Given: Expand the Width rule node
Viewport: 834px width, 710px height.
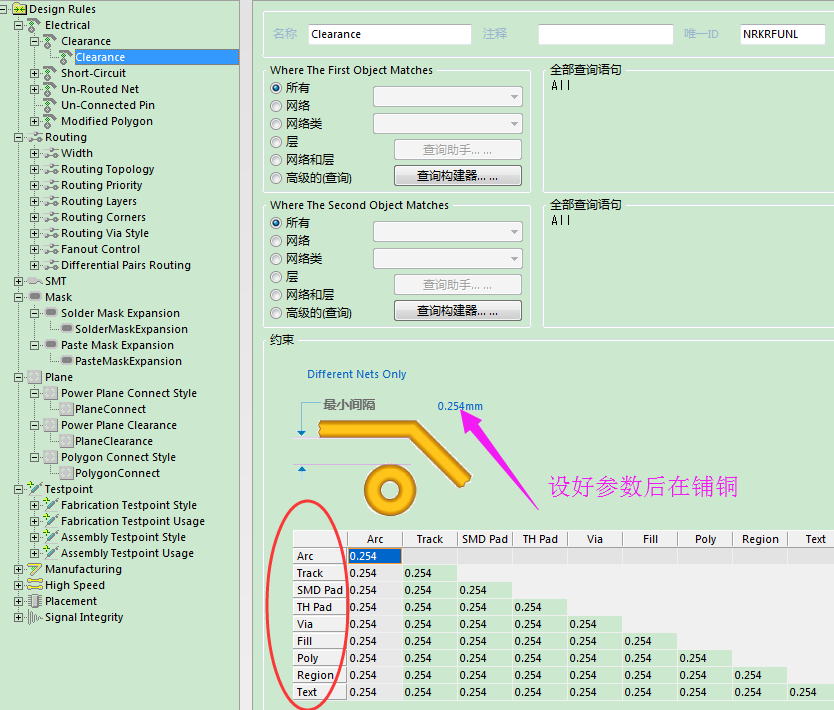Looking at the screenshot, I should [35, 153].
